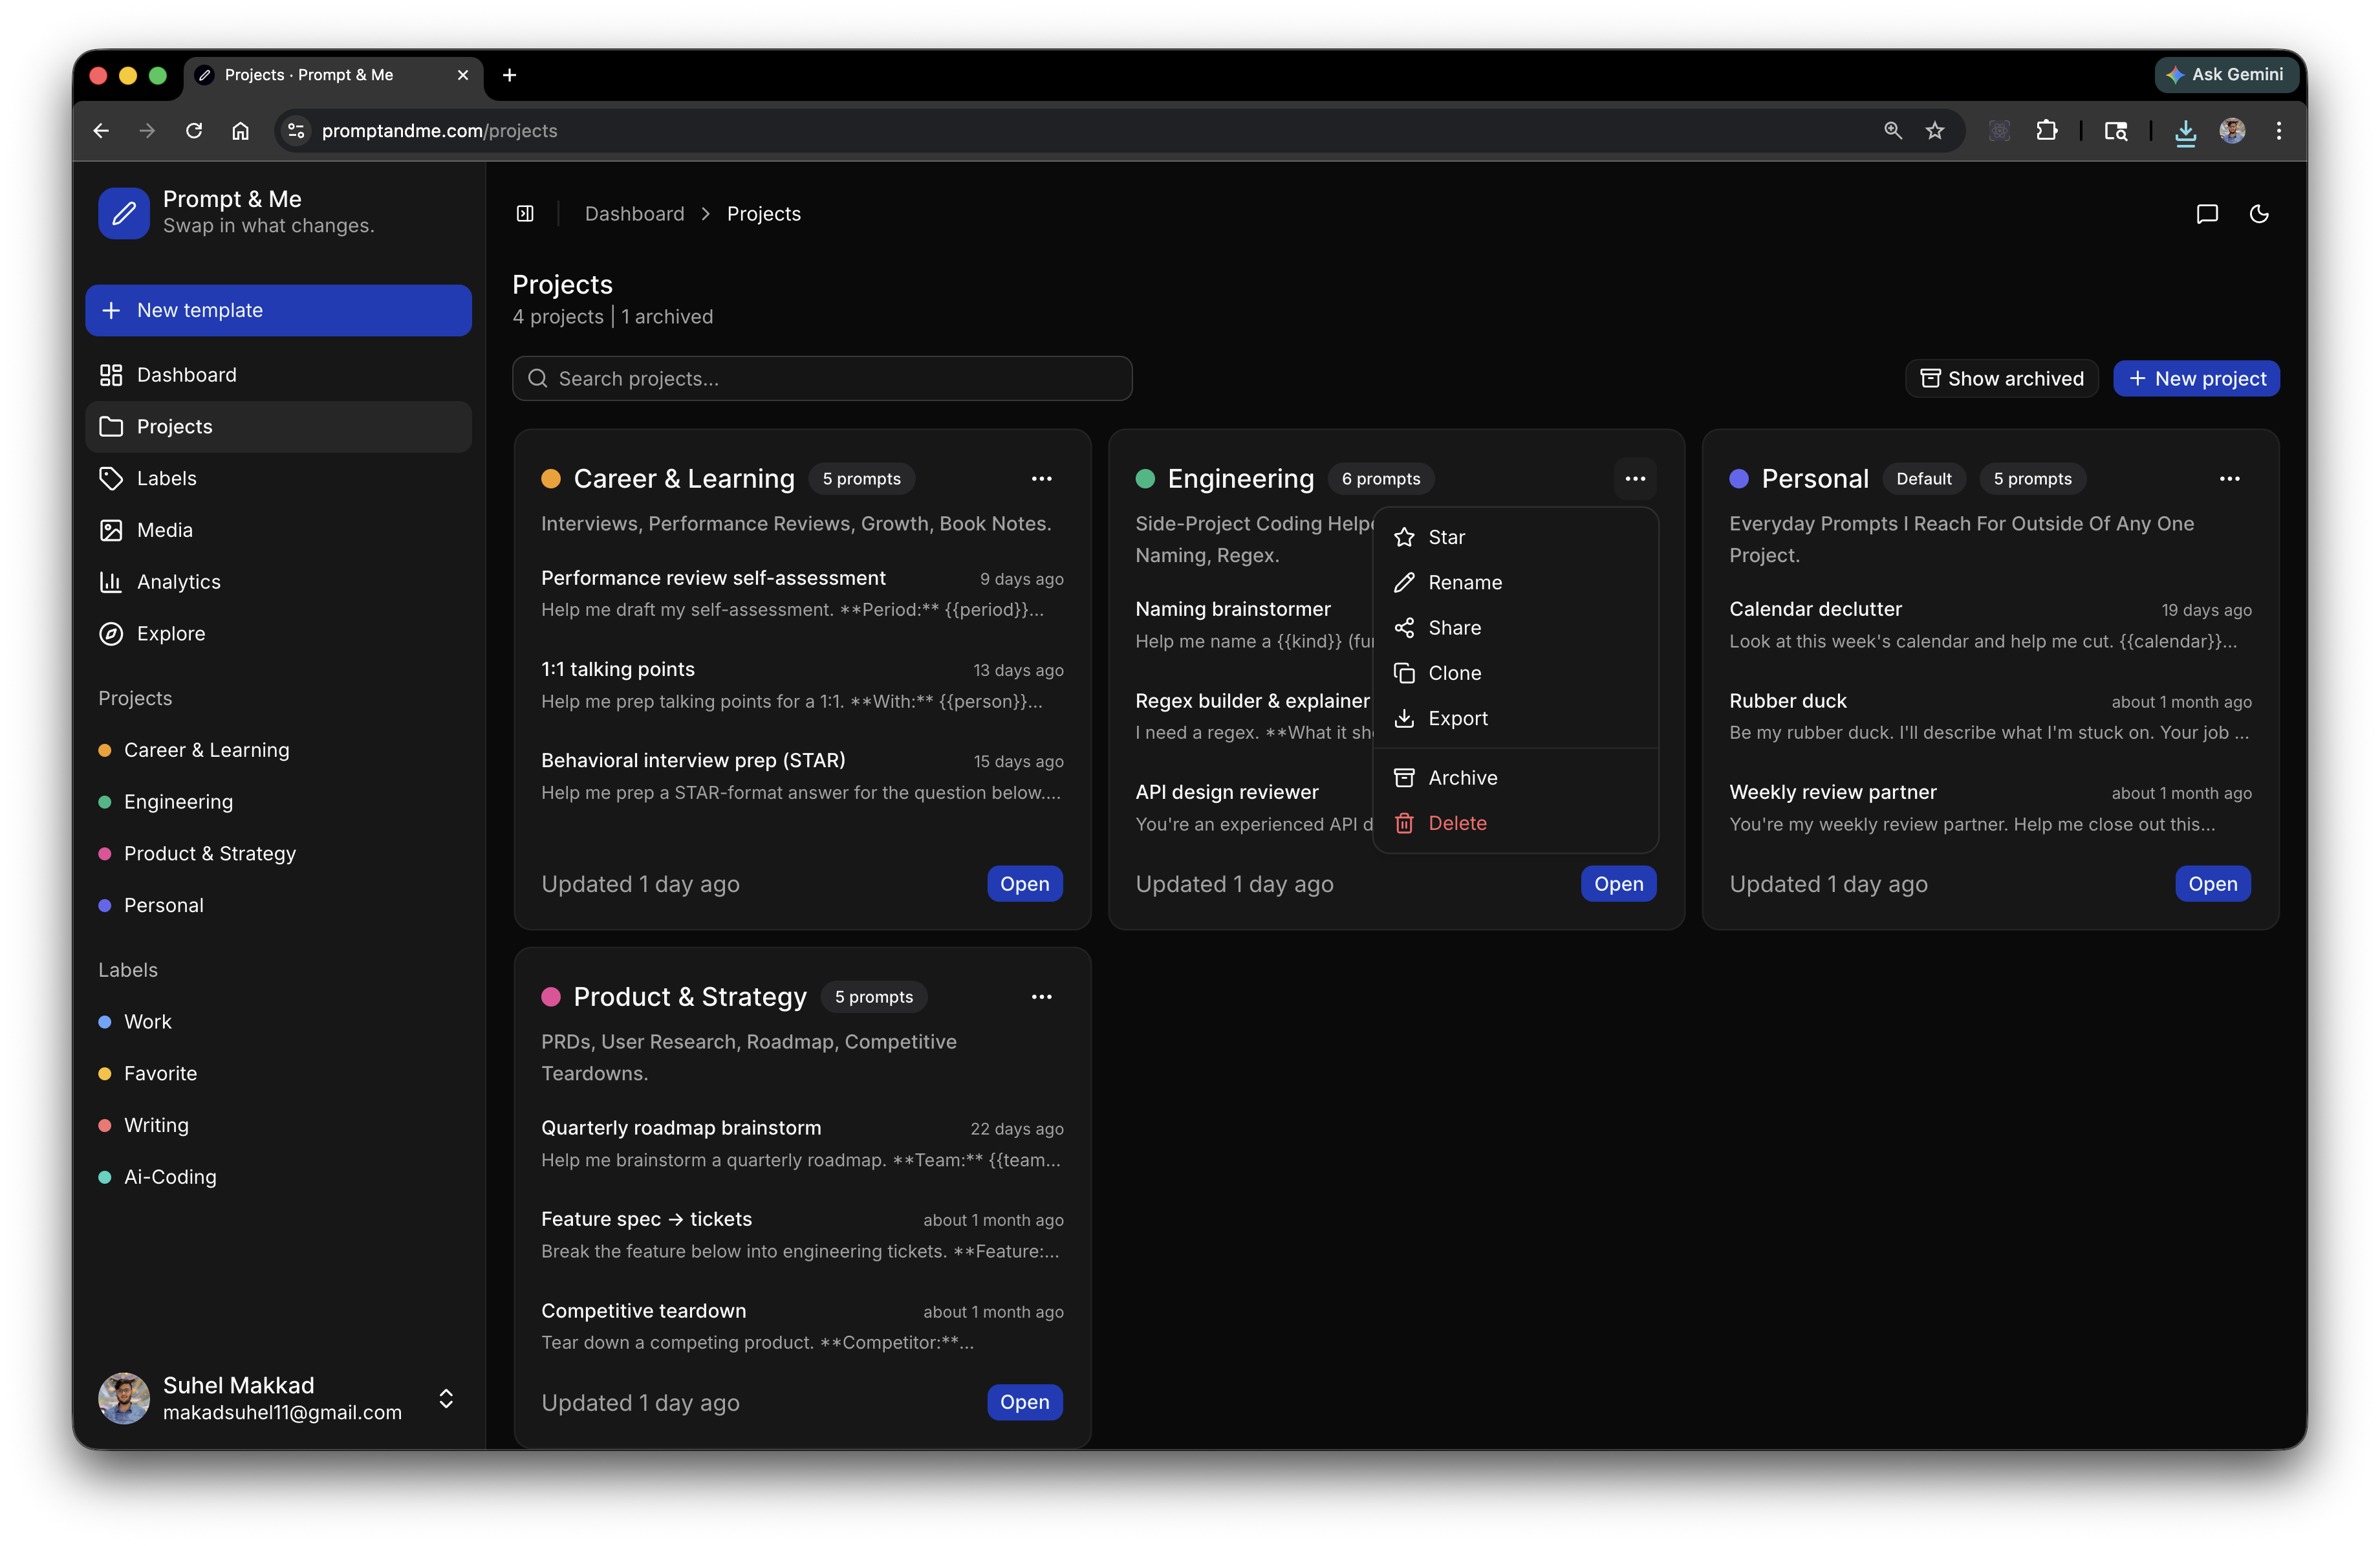Click pink dot beside Product & Strategy sidebar
Viewport: 2380px width, 1546px height.
[x=104, y=853]
